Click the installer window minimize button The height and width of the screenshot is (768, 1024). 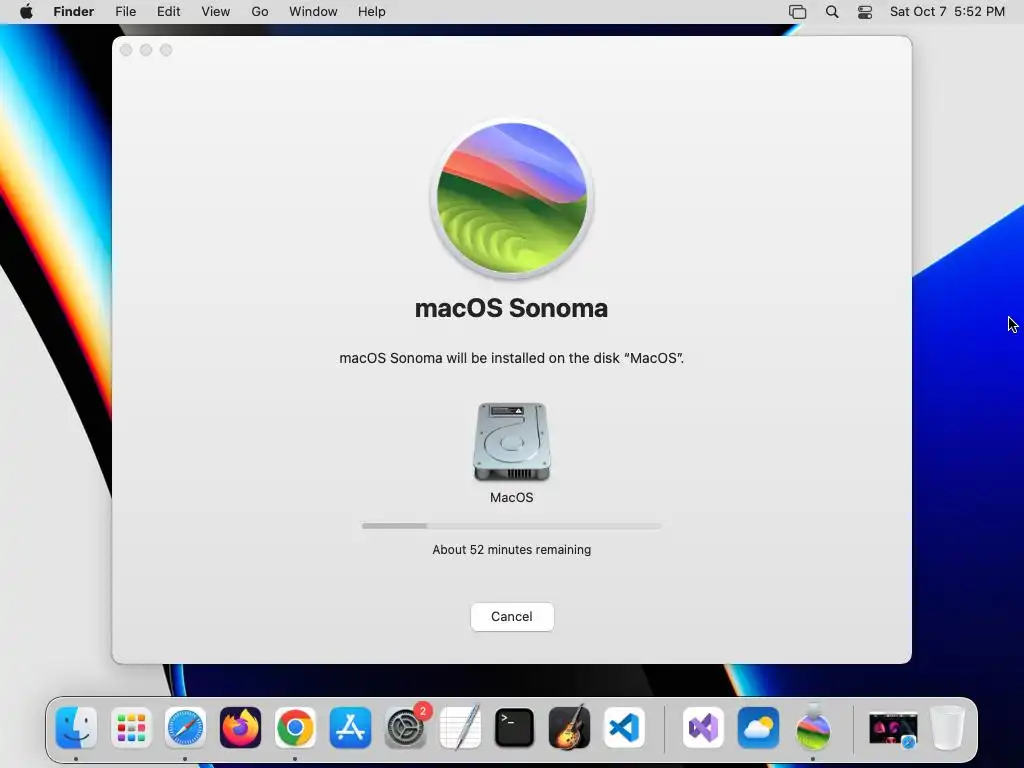(146, 50)
